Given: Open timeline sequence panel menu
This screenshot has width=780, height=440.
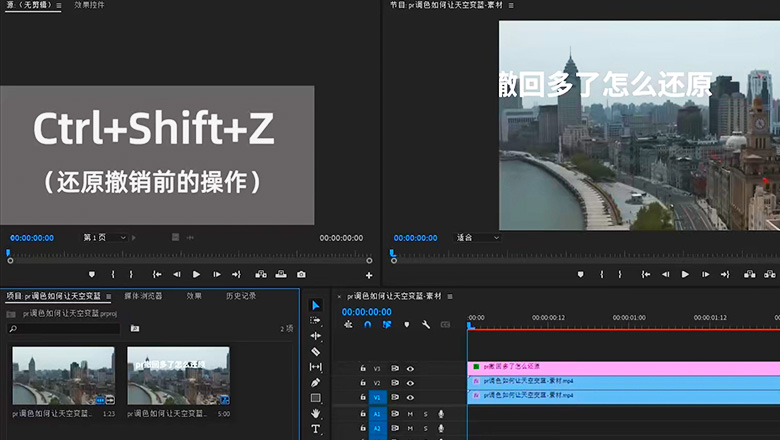Looking at the screenshot, I should click(x=450, y=296).
